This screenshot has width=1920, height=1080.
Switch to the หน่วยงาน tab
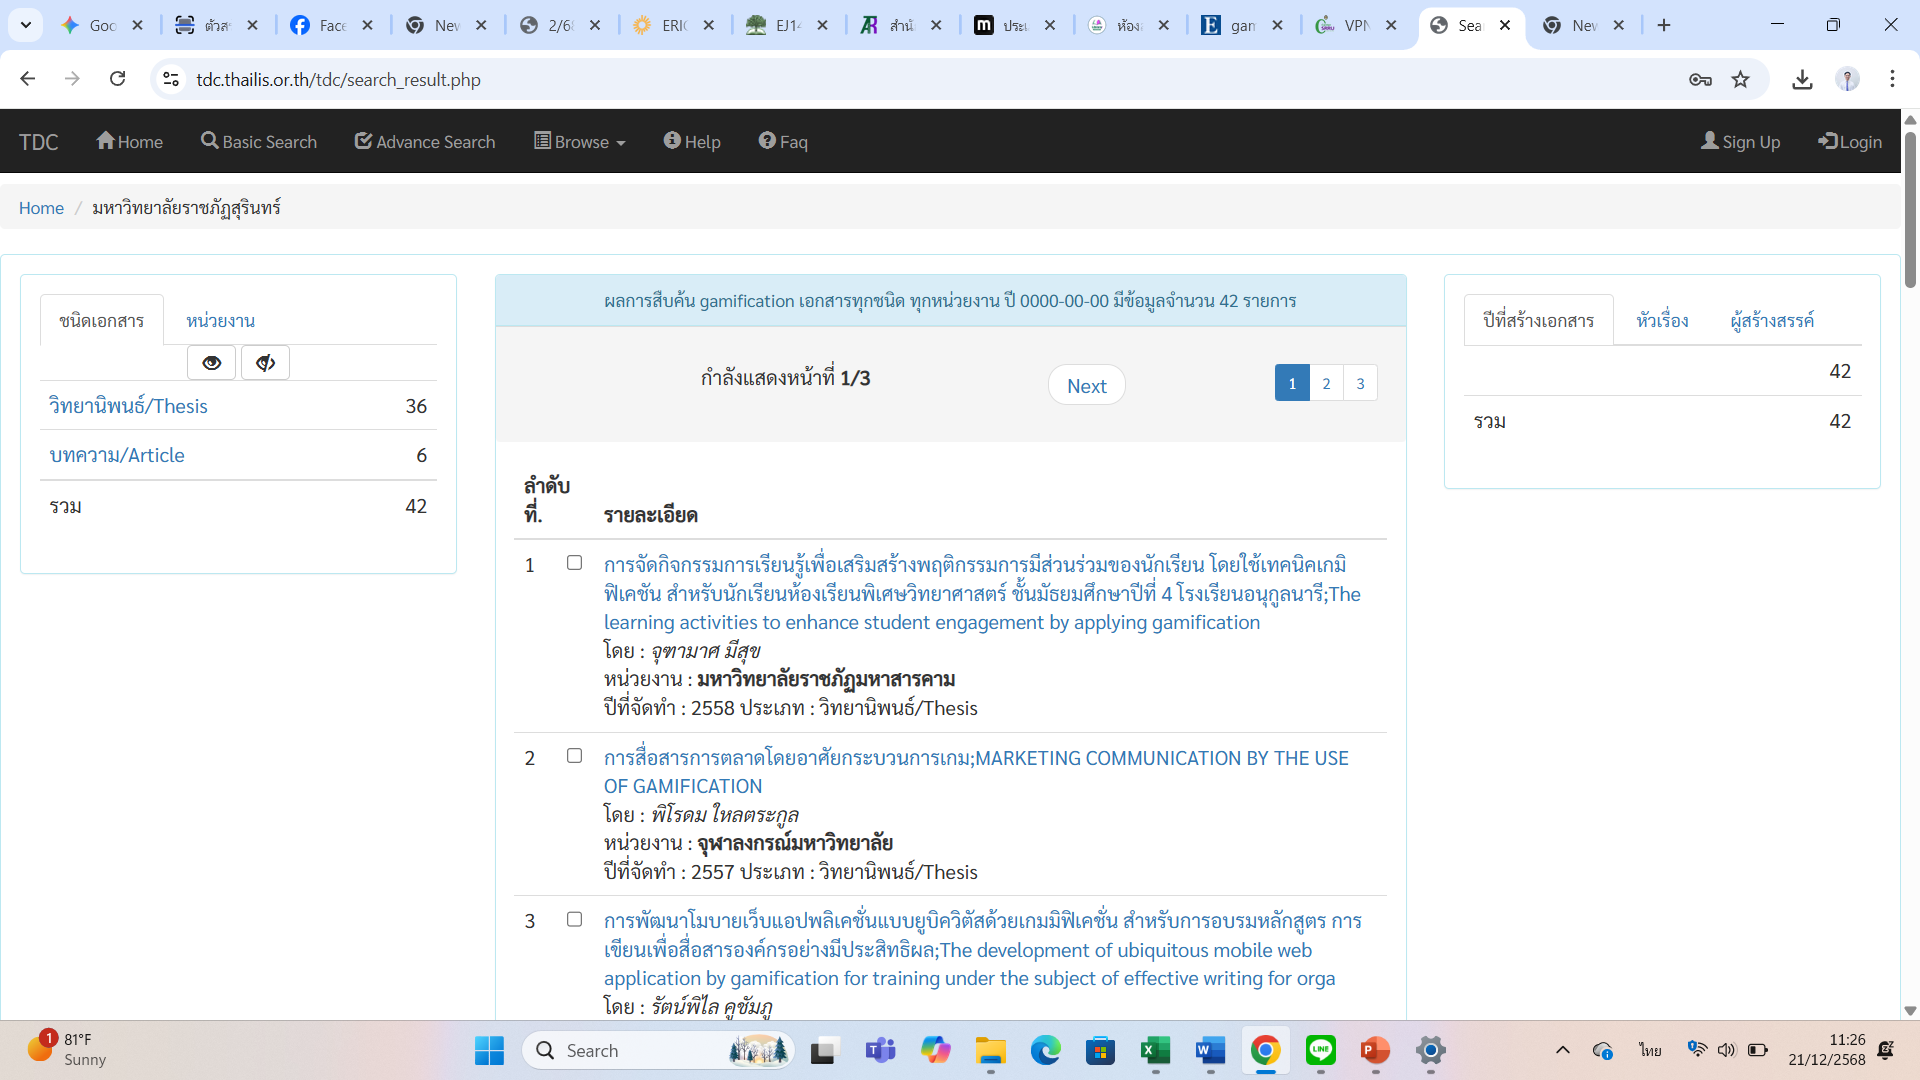pyautogui.click(x=220, y=321)
